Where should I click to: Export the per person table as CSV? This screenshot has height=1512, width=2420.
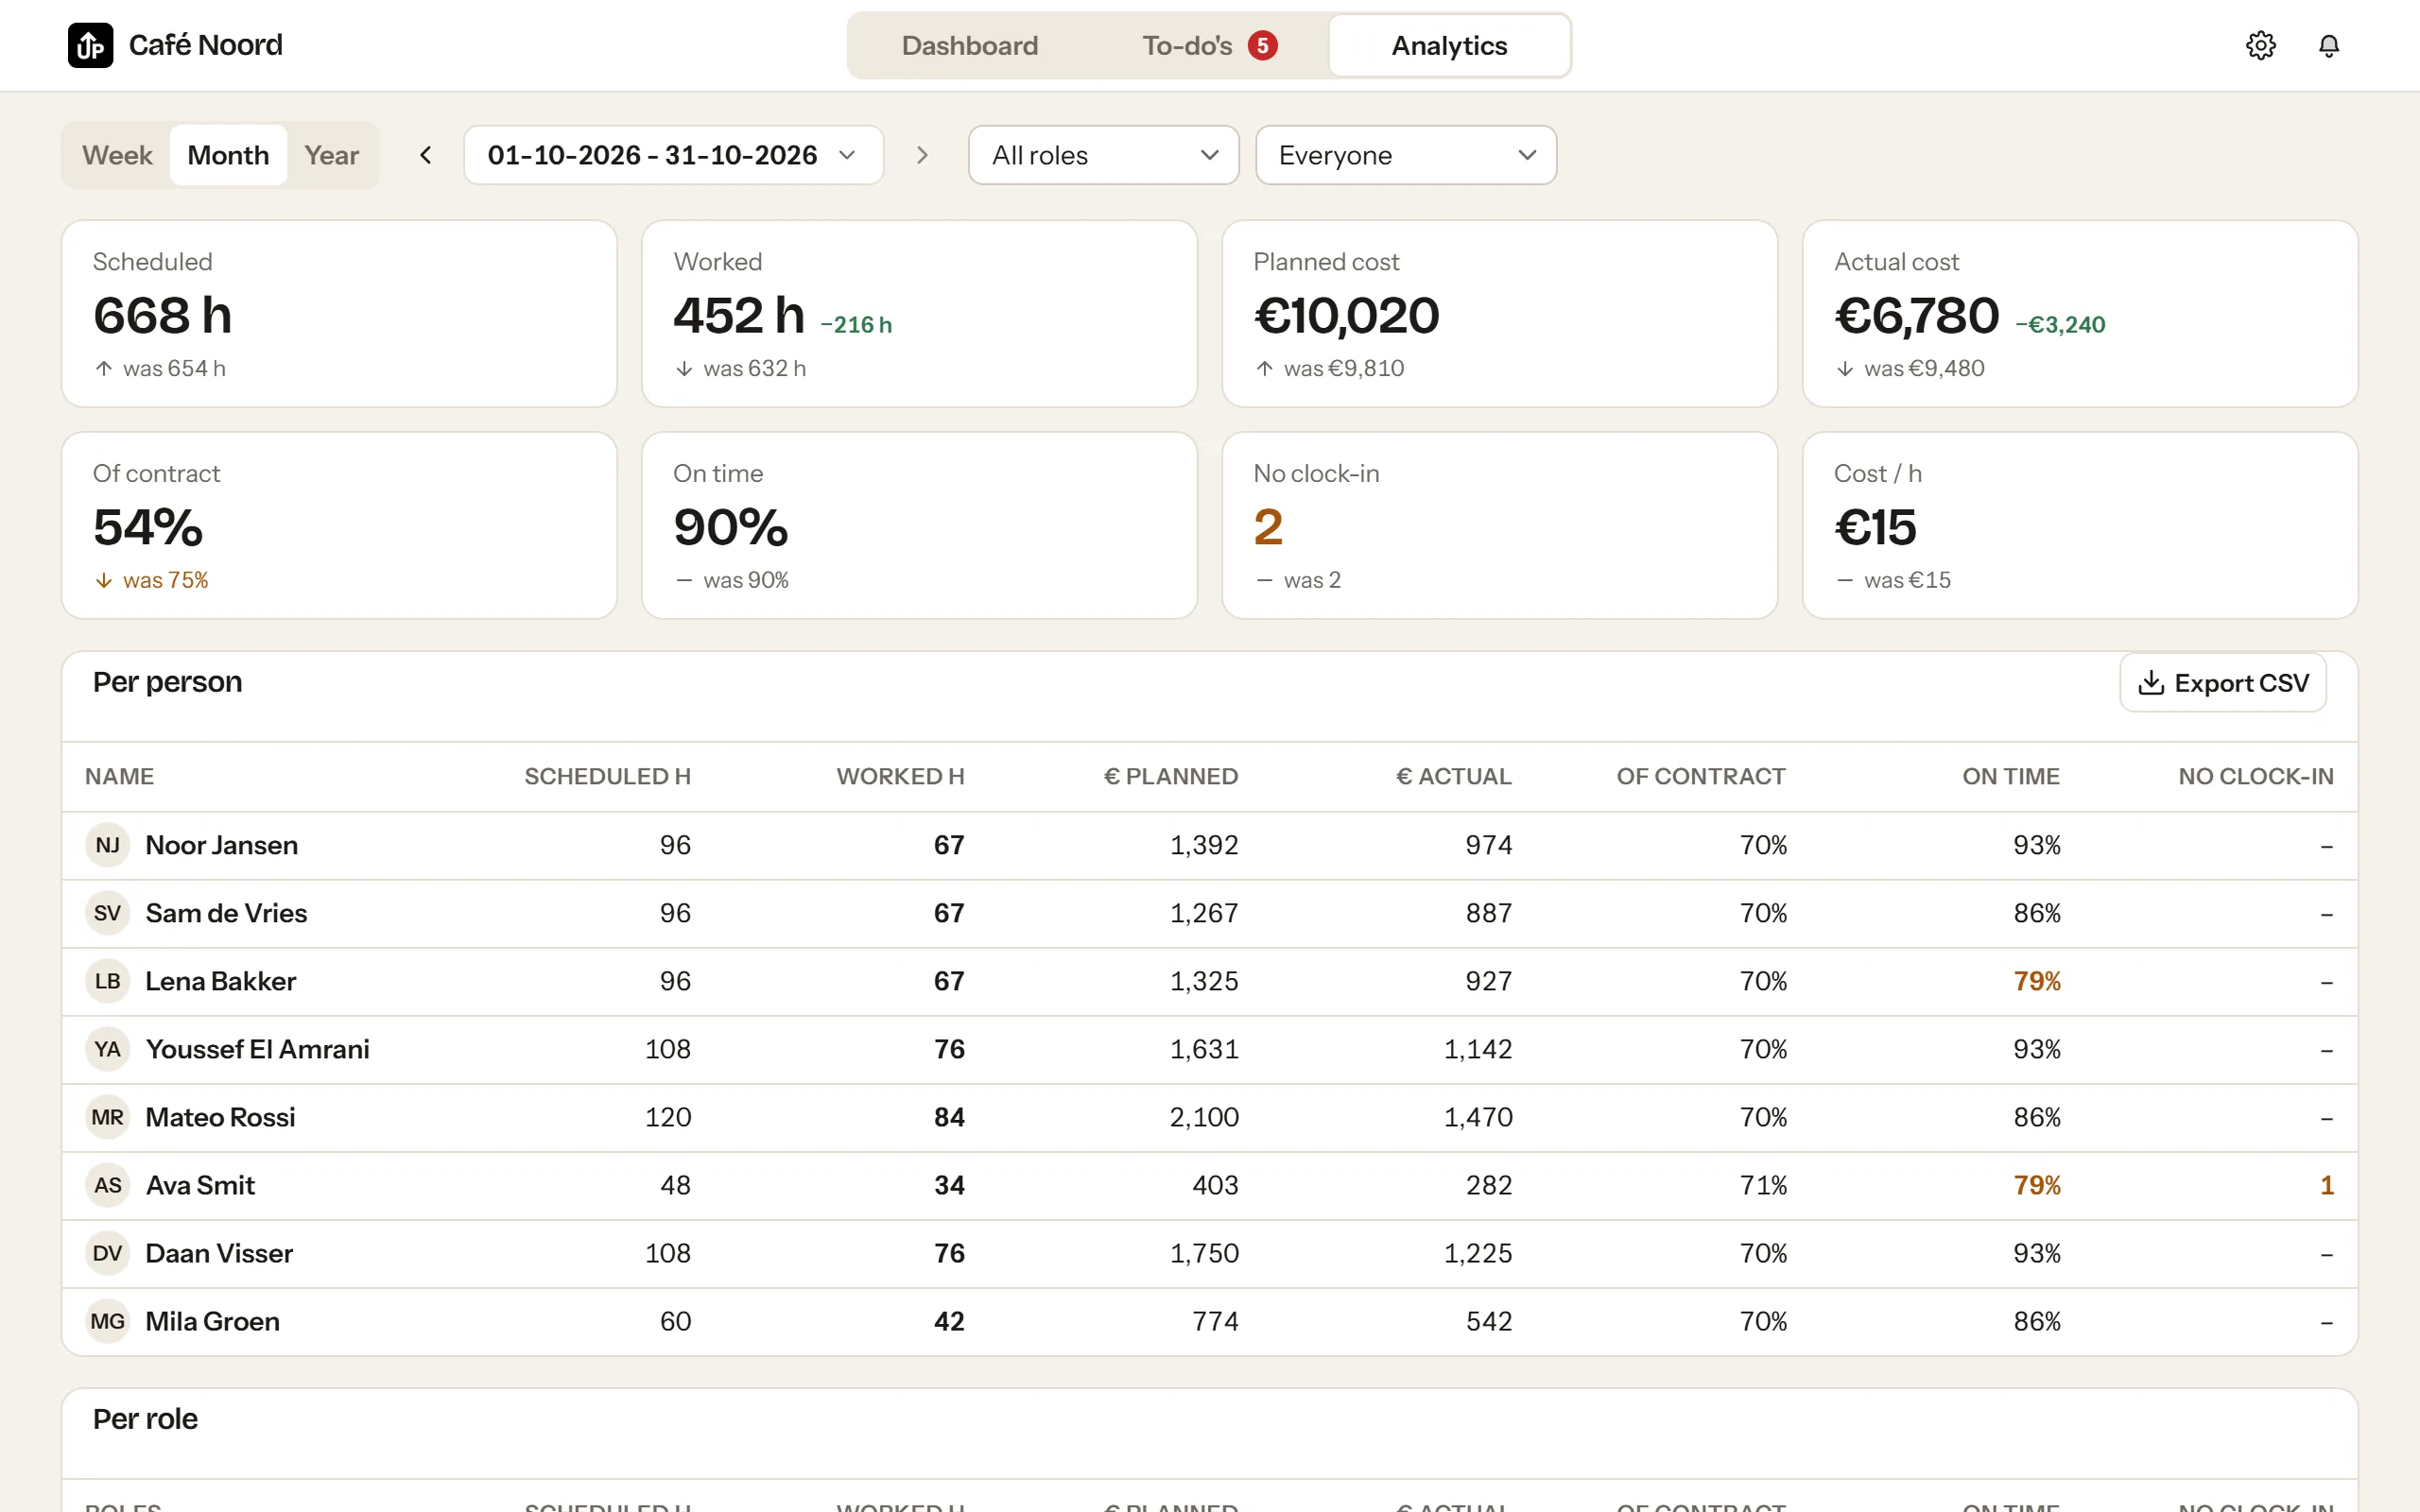tap(2222, 683)
